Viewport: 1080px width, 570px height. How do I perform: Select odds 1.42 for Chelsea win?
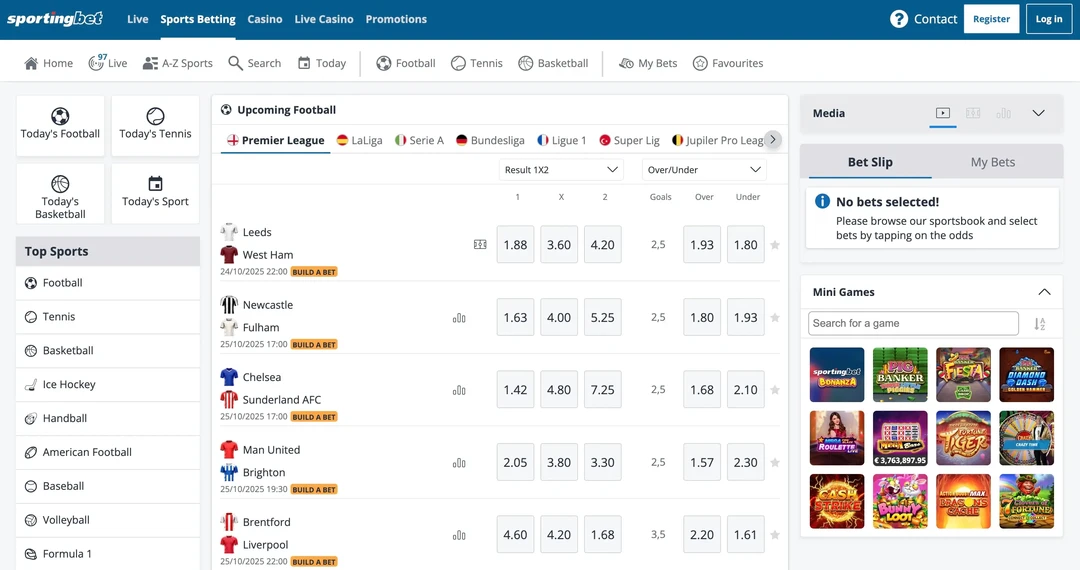pos(515,390)
